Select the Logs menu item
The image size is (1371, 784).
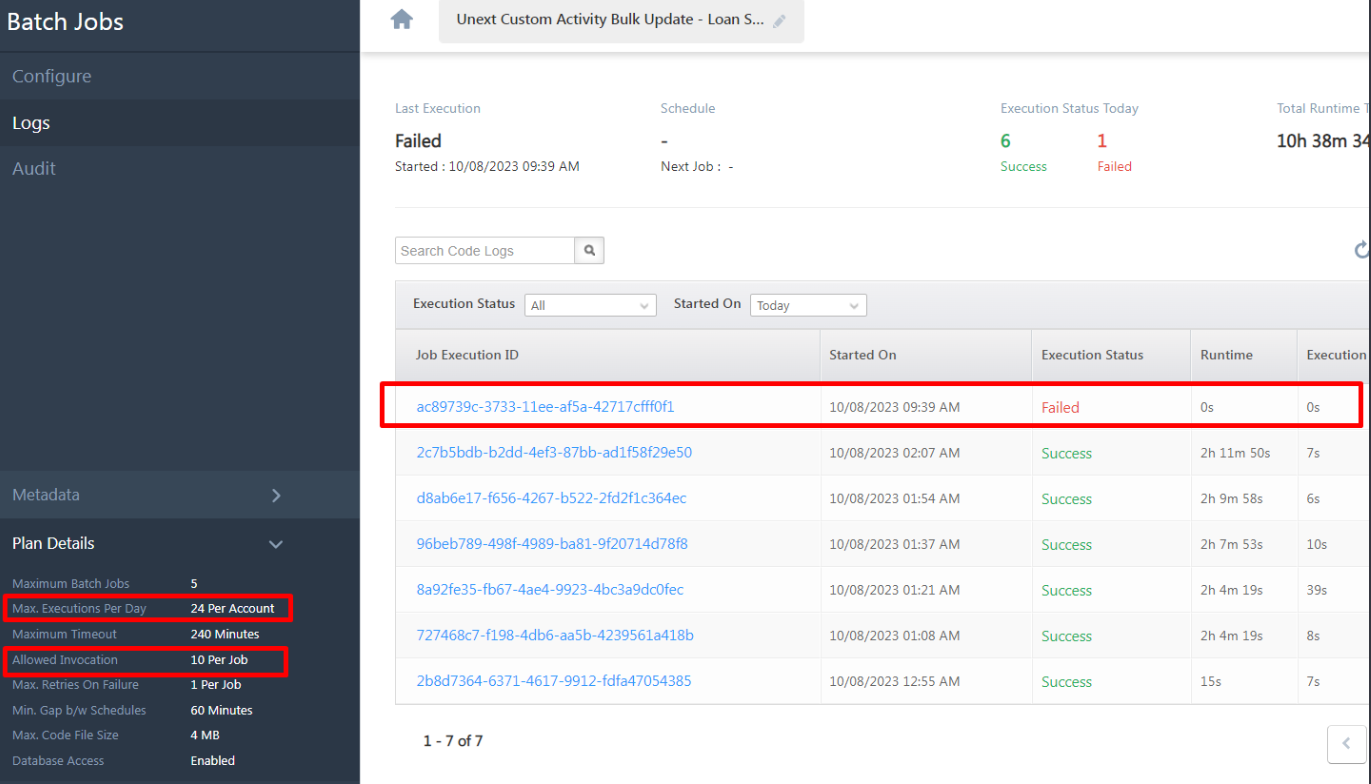point(31,123)
